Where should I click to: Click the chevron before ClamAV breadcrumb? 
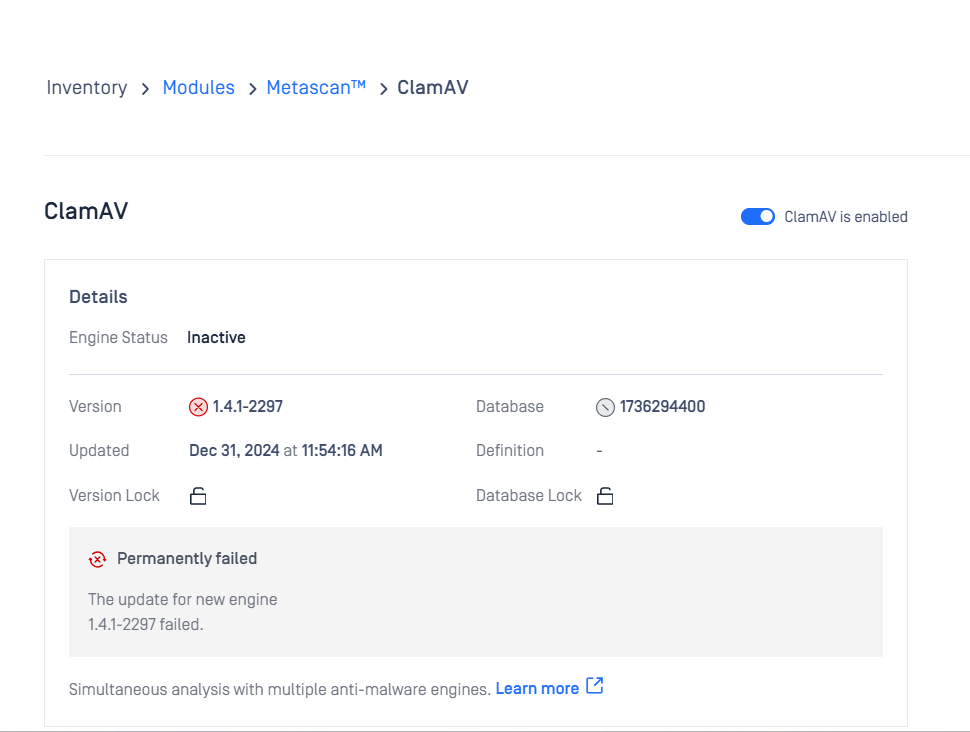384,89
